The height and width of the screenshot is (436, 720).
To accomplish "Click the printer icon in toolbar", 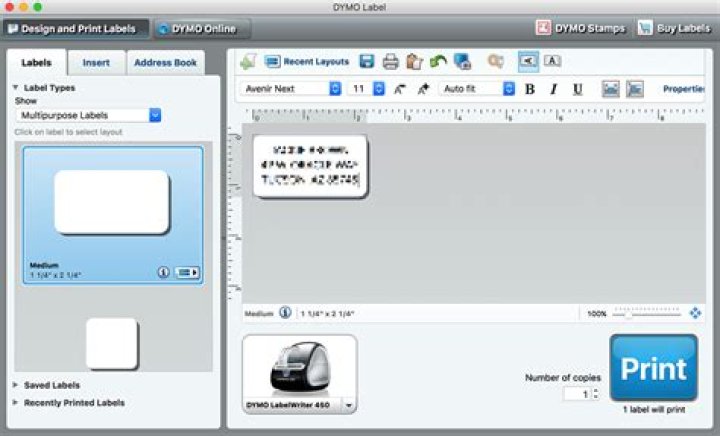I will 390,61.
